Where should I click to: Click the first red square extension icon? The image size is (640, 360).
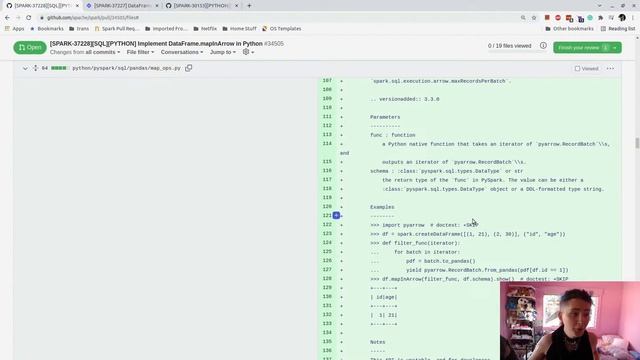[x=547, y=18]
